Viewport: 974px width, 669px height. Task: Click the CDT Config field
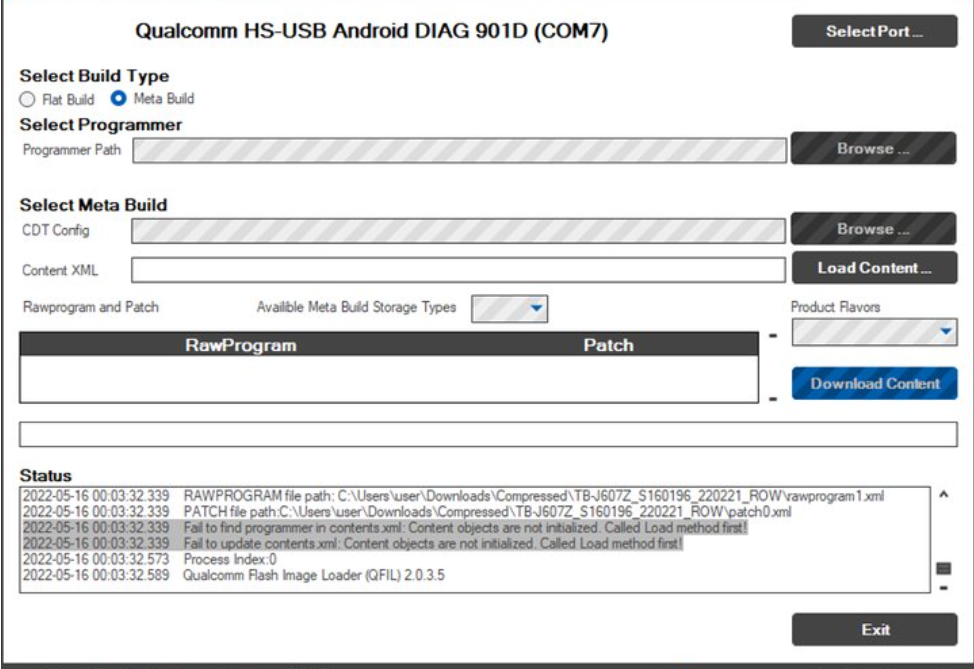[x=458, y=230]
